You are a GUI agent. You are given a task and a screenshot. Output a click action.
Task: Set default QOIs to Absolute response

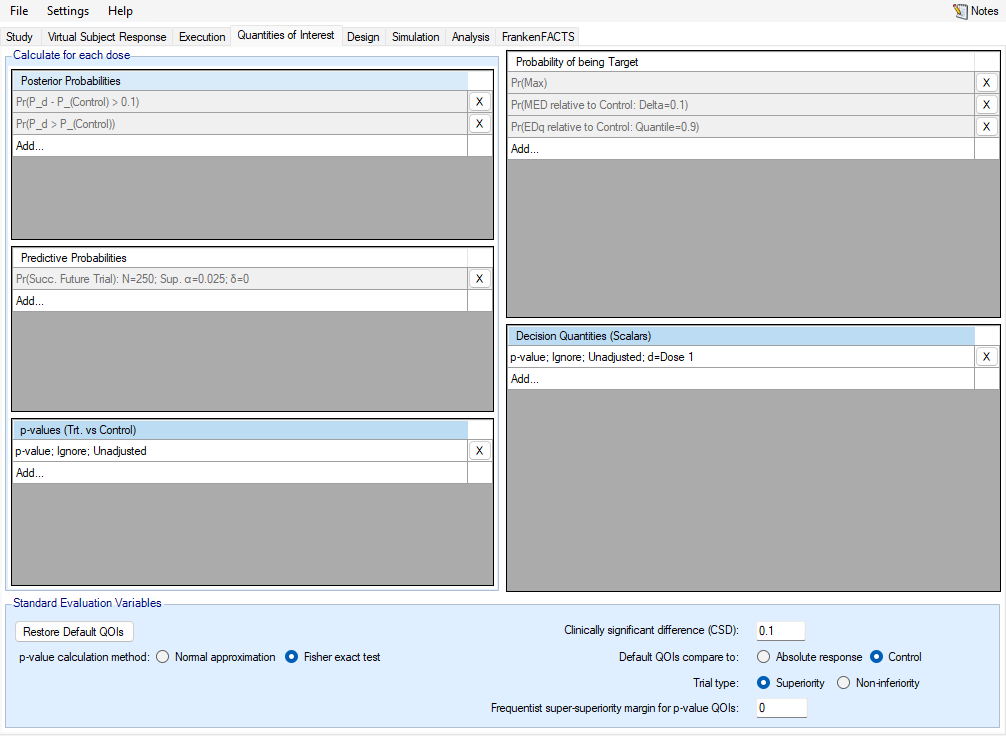coord(764,657)
